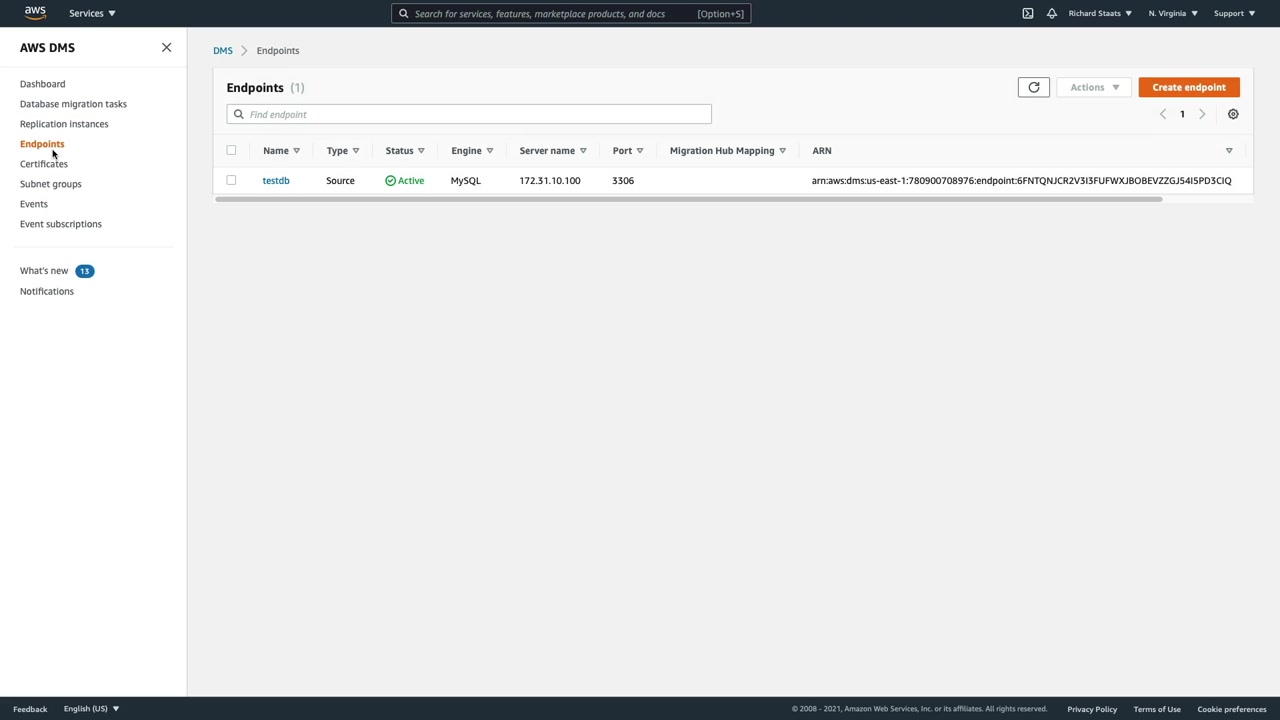
Task: Click the search magnifier in Find endpoint
Action: [238, 114]
